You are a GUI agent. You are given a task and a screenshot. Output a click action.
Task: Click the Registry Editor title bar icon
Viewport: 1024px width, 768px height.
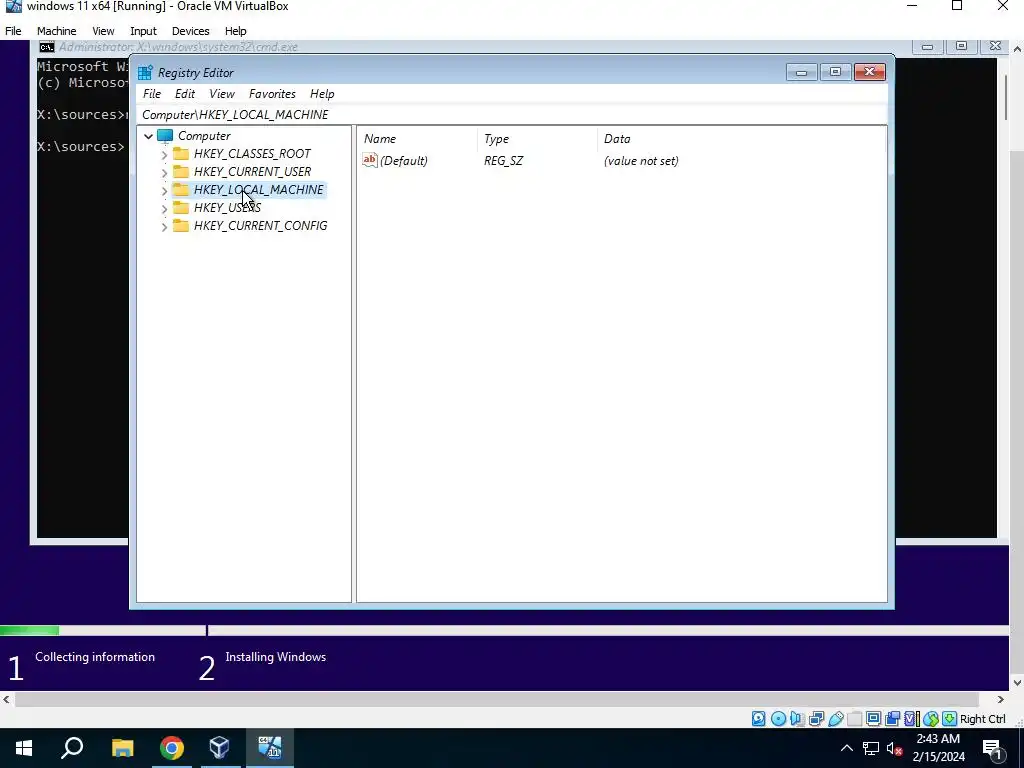pyautogui.click(x=145, y=72)
